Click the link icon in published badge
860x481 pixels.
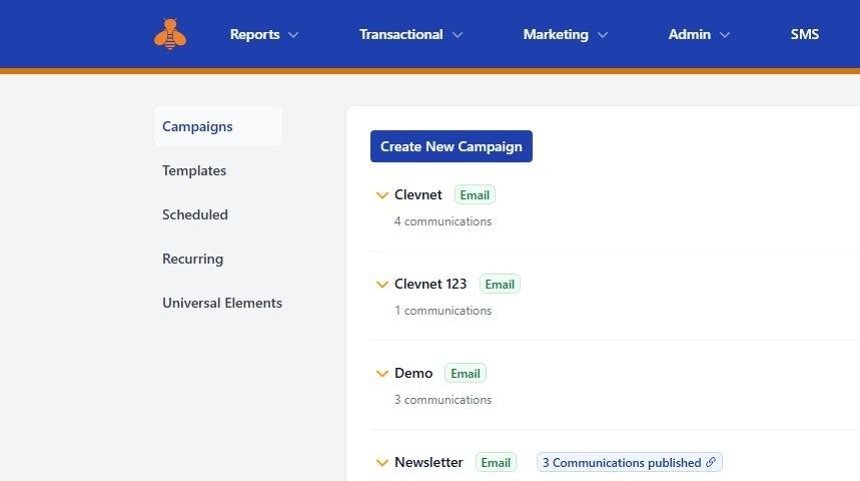point(711,463)
